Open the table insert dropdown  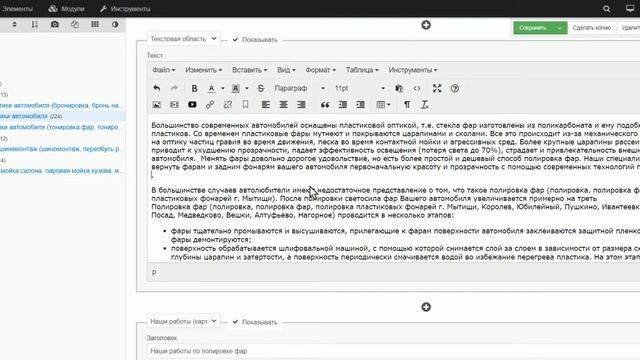pyautogui.click(x=383, y=105)
